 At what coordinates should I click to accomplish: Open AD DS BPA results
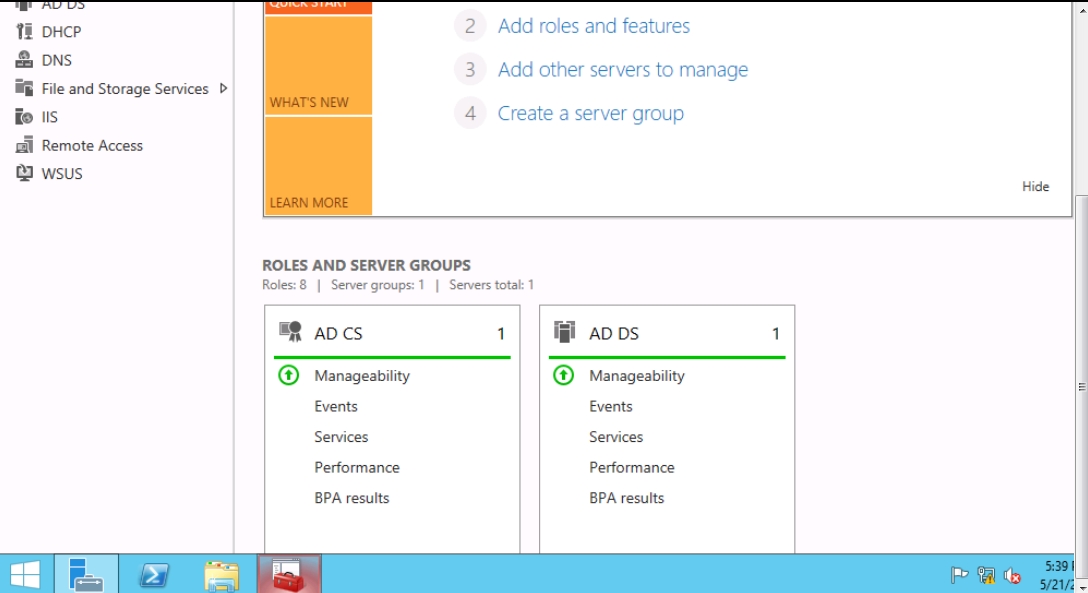click(627, 498)
